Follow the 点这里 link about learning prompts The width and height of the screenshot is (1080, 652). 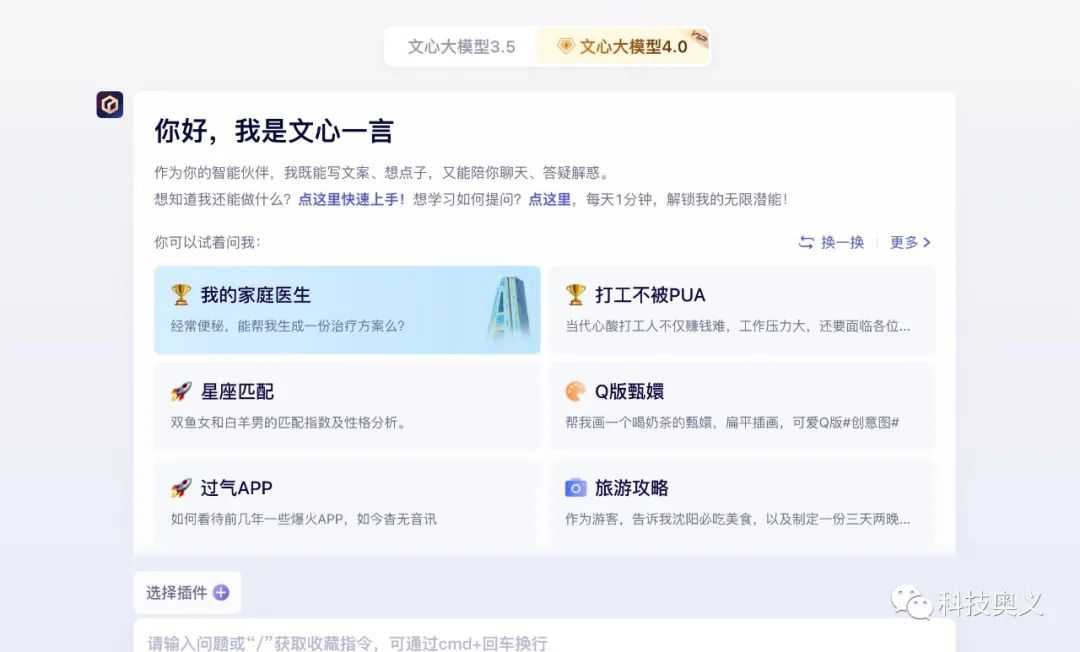coord(550,199)
